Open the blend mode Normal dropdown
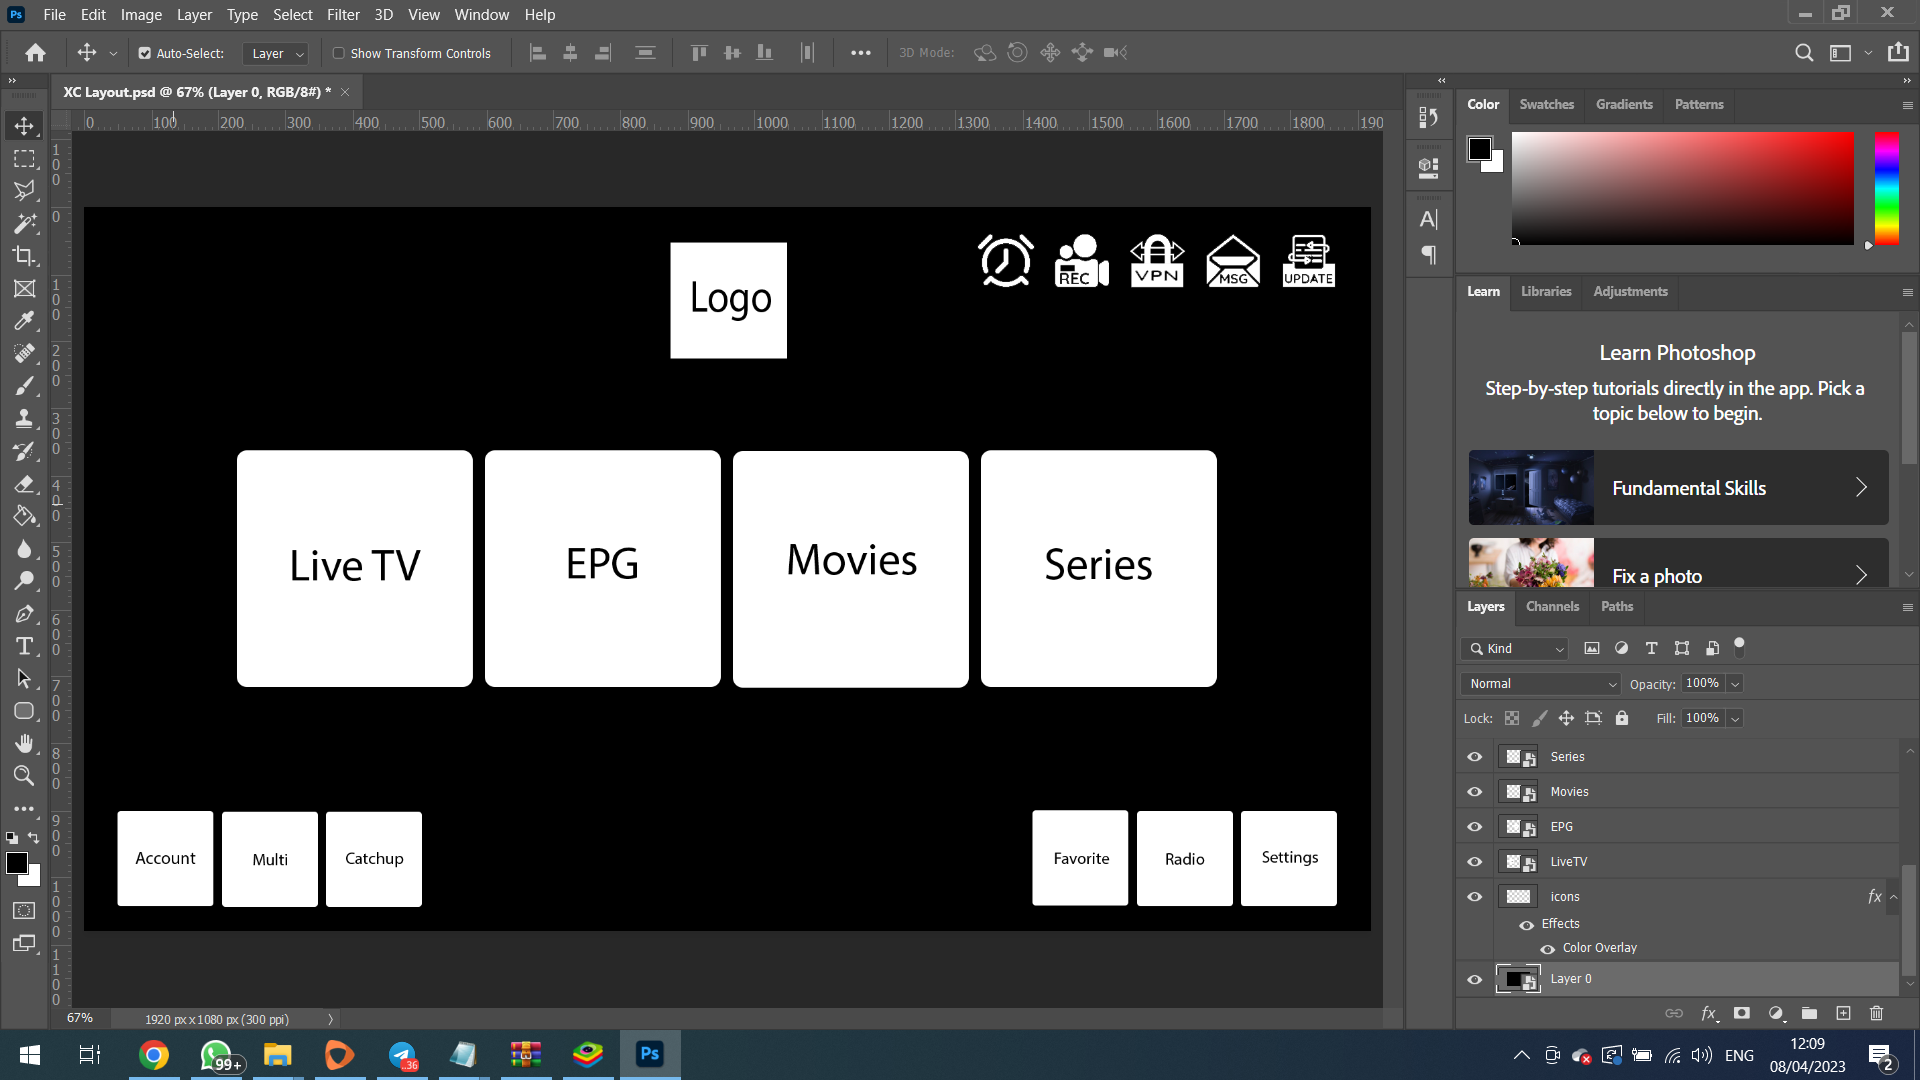 tap(1540, 684)
